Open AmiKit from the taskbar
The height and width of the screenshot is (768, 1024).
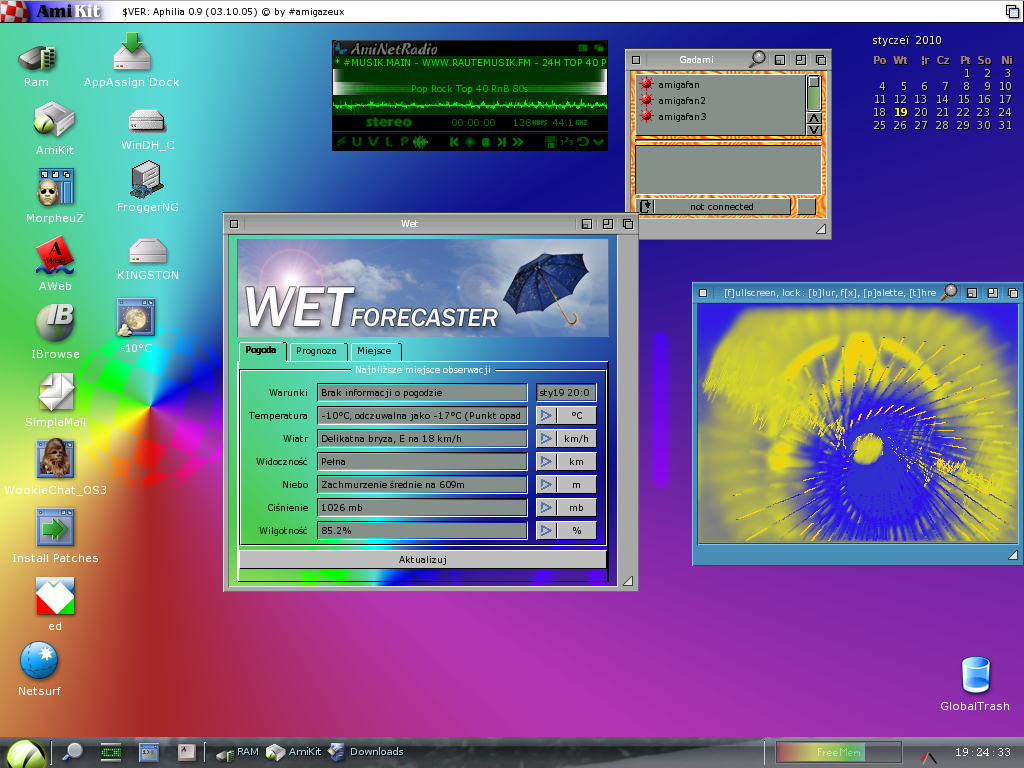coord(294,752)
